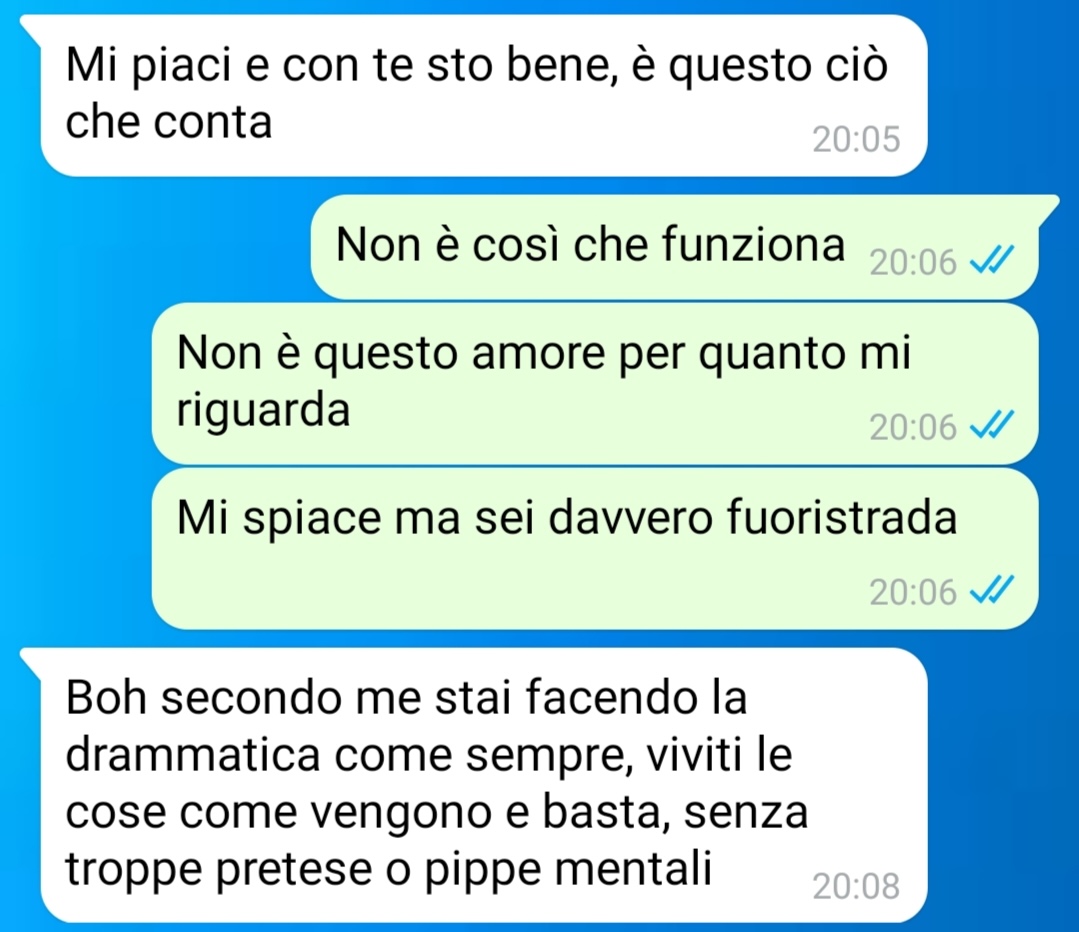The image size is (1079, 932).
Task: Tap the 20:08 timestamp on last message
Action: click(856, 886)
